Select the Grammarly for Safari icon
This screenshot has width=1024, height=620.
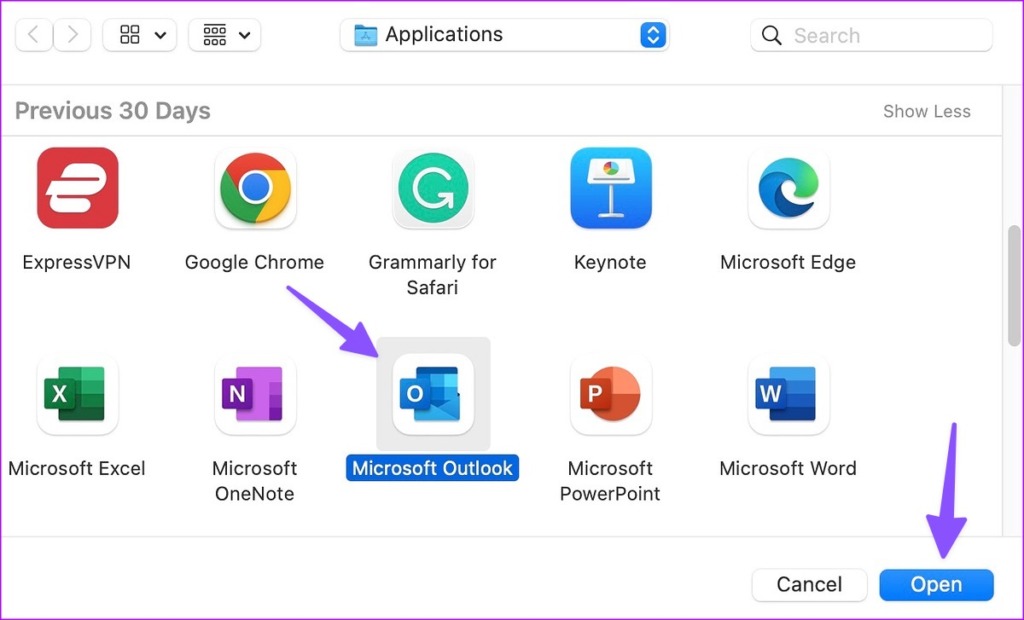coord(432,188)
